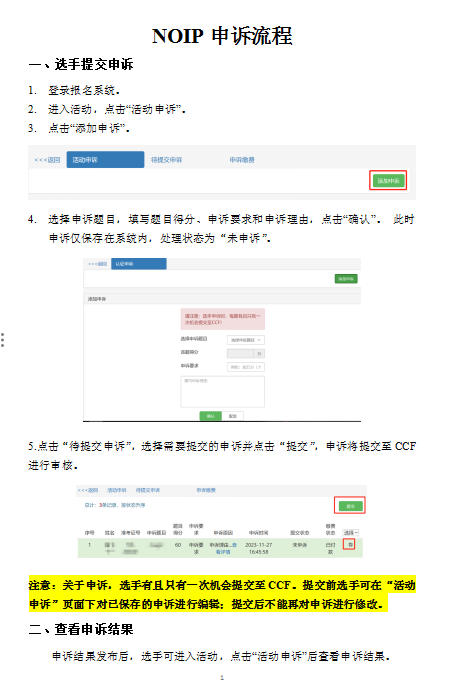The height and width of the screenshot is (690, 462).
Task: Click the heading 二、查看申诉结果
Action: 81,629
